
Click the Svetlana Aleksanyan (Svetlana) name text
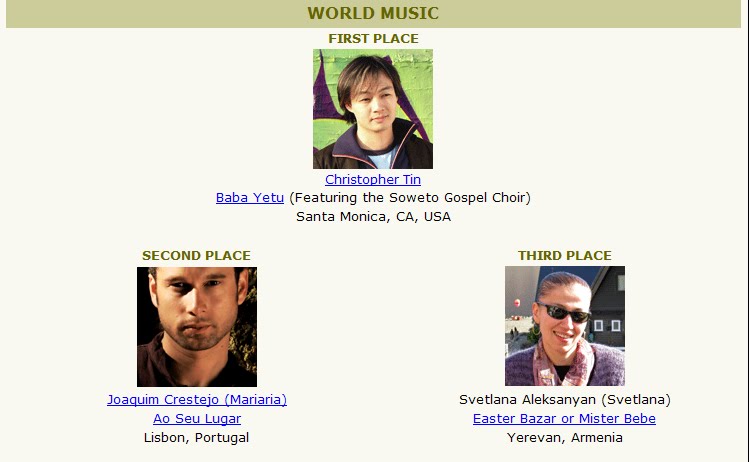point(565,399)
